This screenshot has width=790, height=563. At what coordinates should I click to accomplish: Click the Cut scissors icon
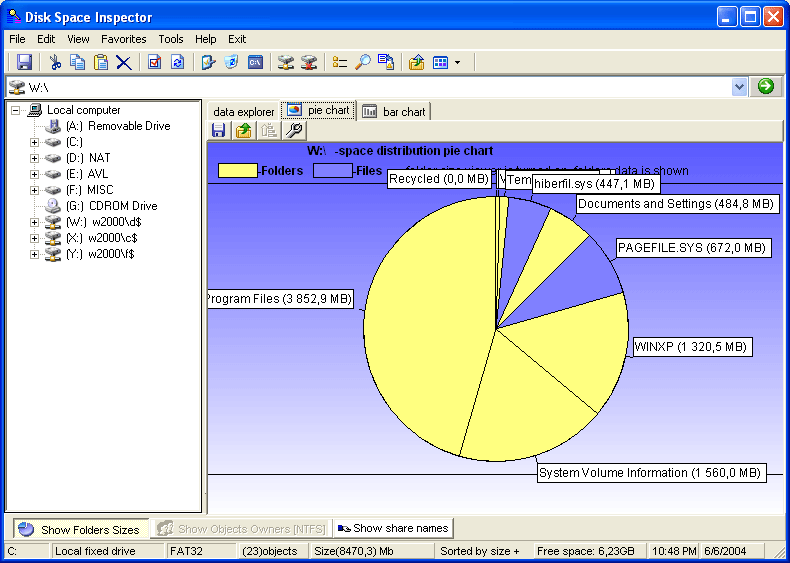click(x=54, y=62)
